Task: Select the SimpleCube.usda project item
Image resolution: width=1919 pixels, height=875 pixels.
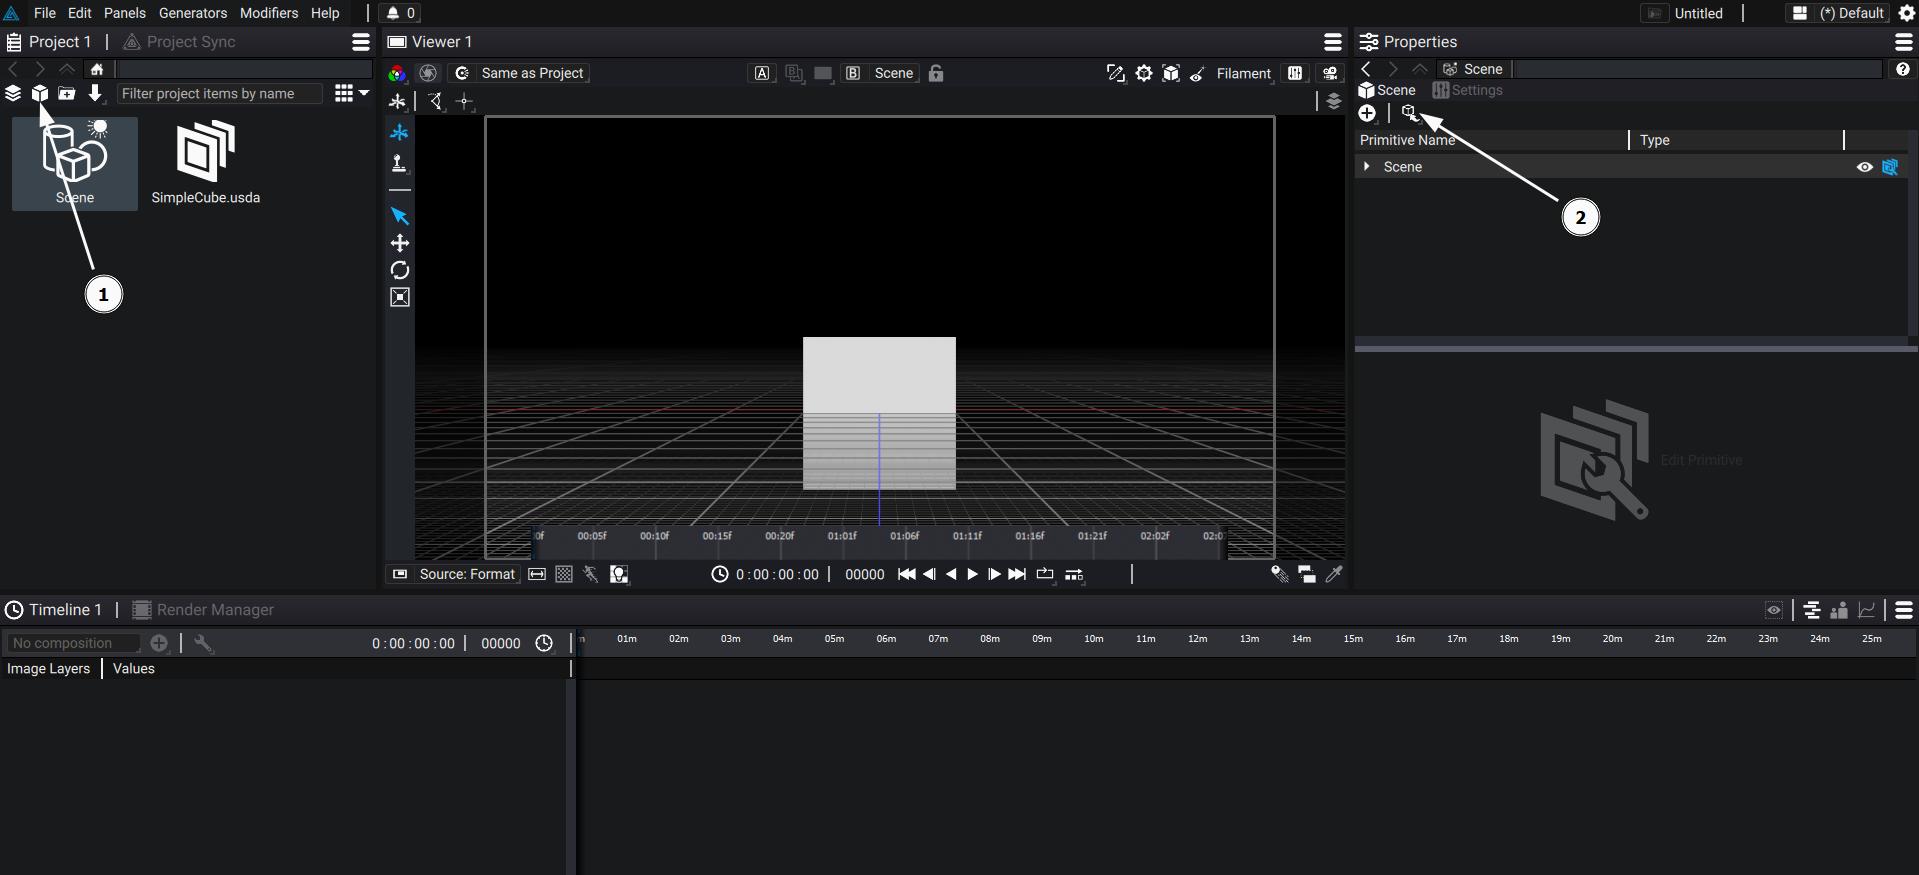Action: coord(206,163)
